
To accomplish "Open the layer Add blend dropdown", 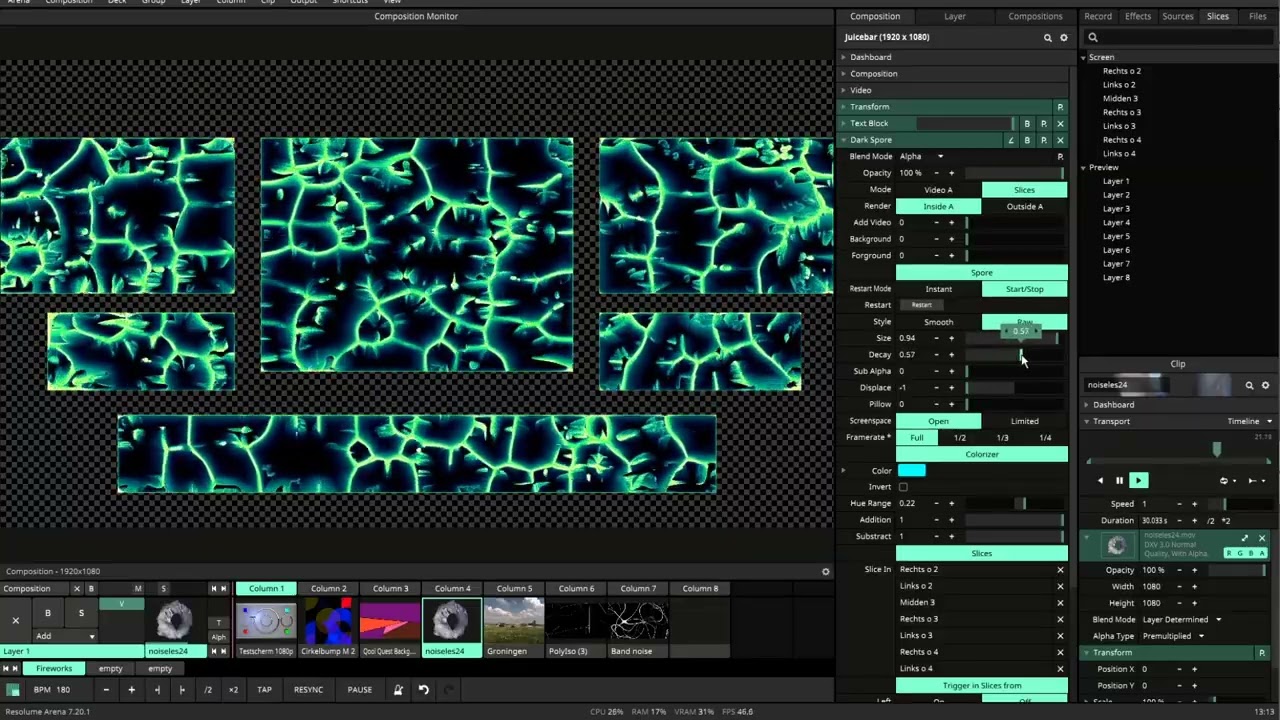I will coord(65,636).
